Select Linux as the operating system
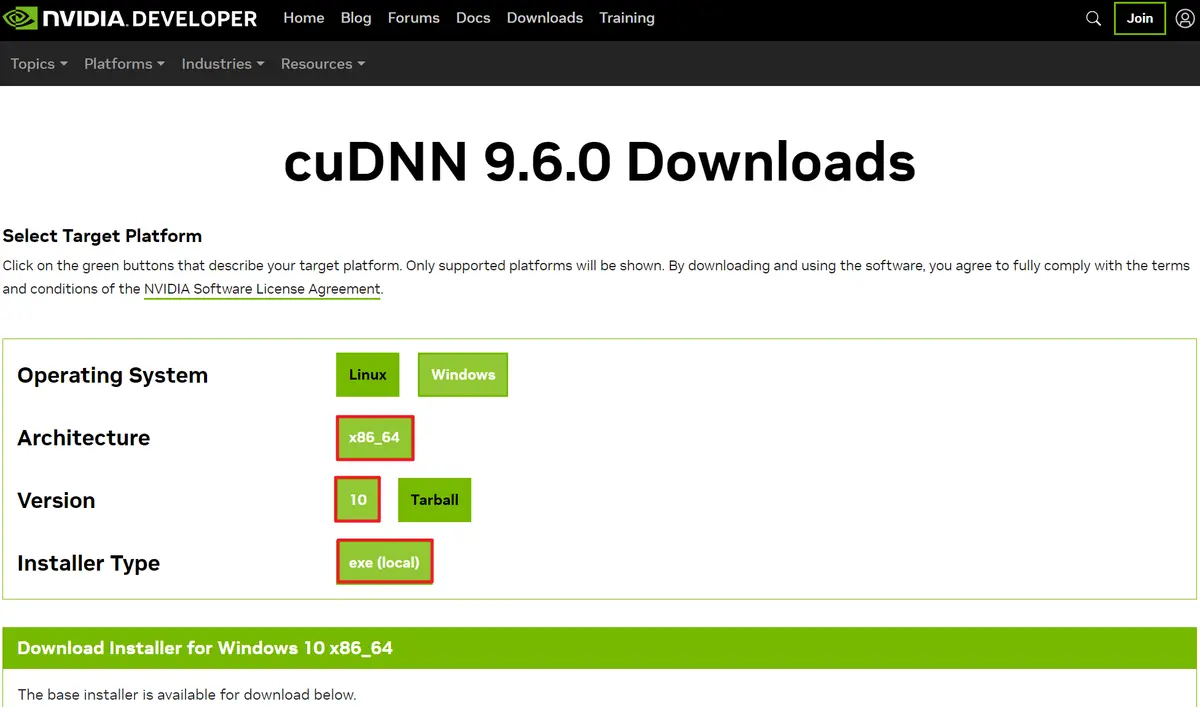The height and width of the screenshot is (707, 1200). (x=368, y=375)
